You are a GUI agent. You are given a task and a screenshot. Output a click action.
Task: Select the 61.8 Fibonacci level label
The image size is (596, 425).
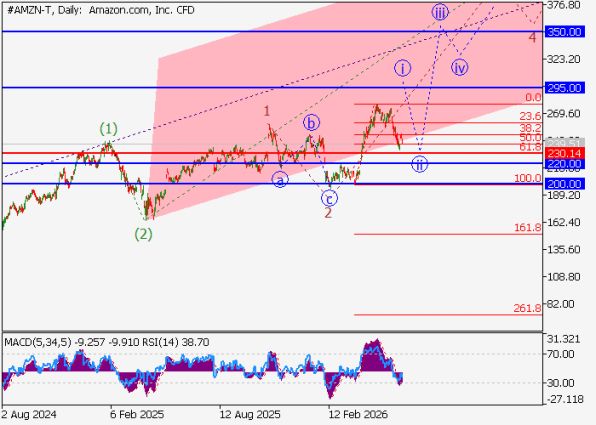(x=530, y=147)
